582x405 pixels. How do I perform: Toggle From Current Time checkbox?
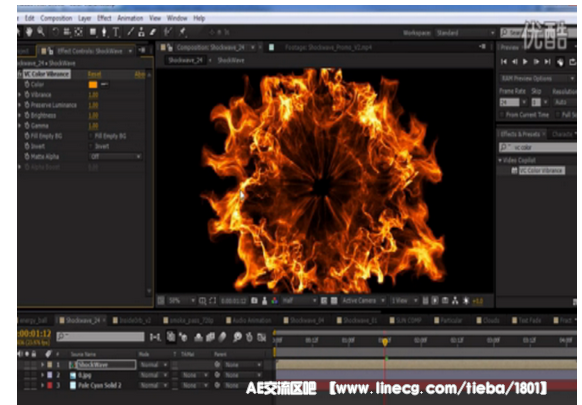[x=502, y=115]
